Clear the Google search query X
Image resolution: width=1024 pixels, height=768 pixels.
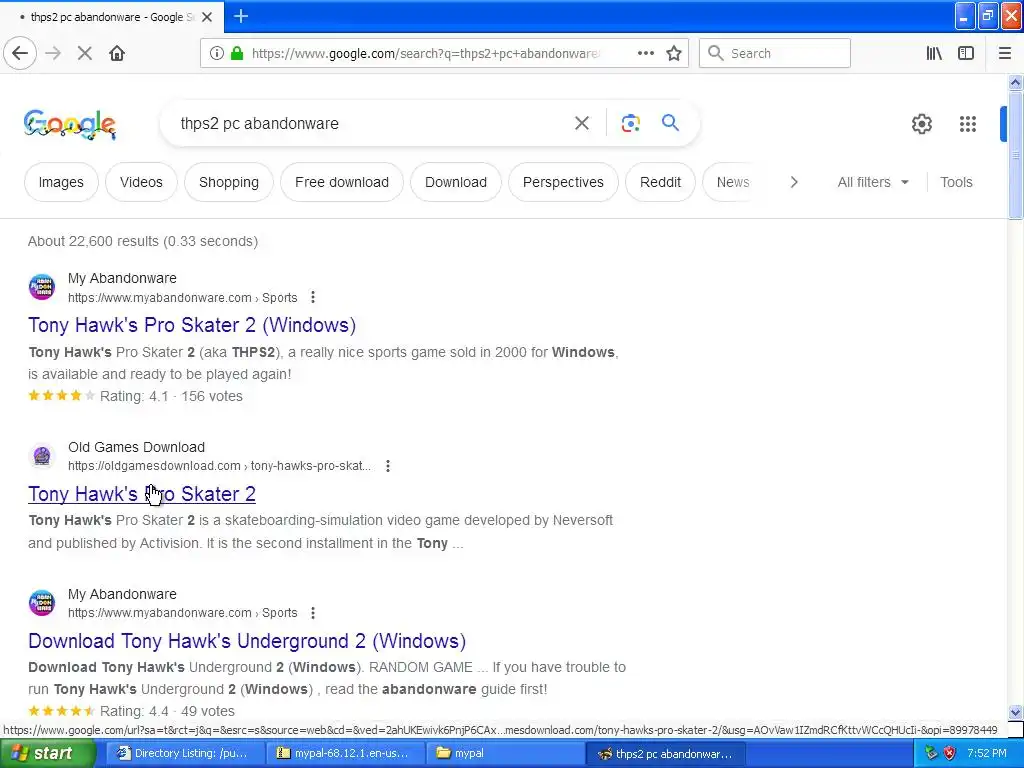(582, 123)
